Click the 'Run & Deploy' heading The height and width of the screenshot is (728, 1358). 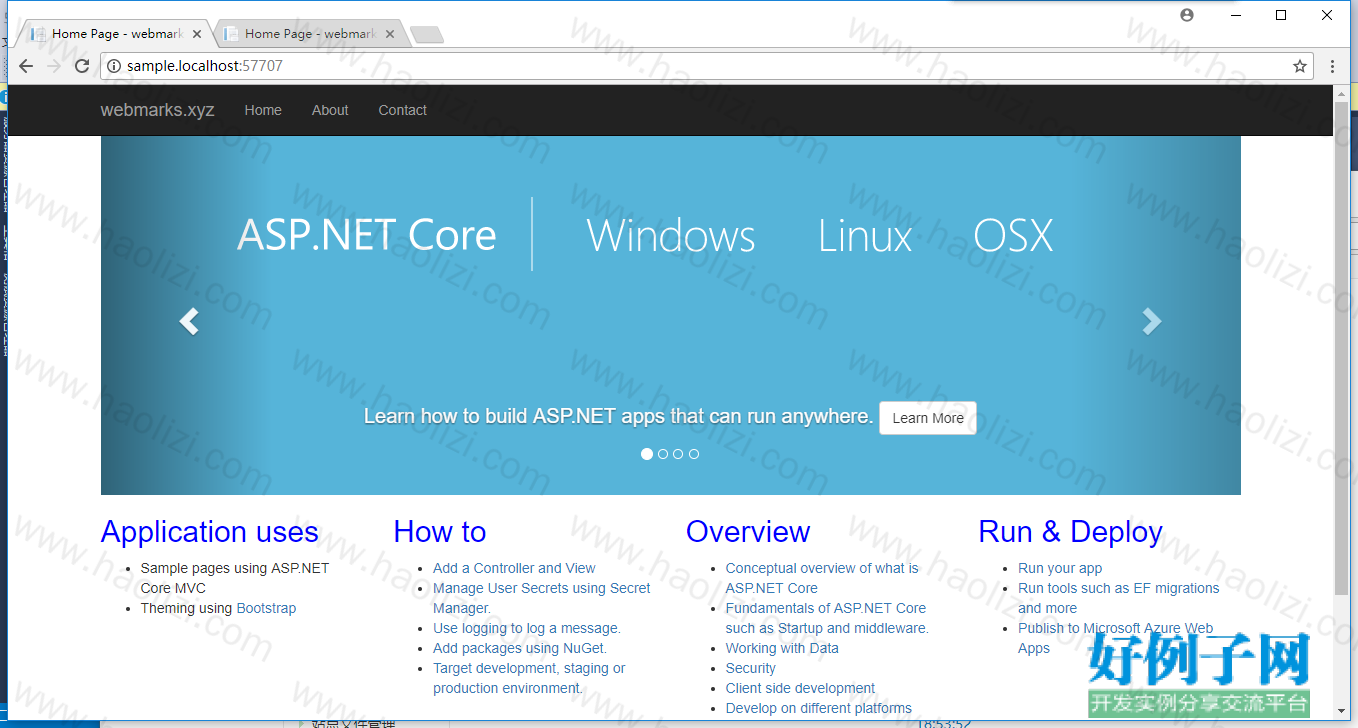point(1071,532)
